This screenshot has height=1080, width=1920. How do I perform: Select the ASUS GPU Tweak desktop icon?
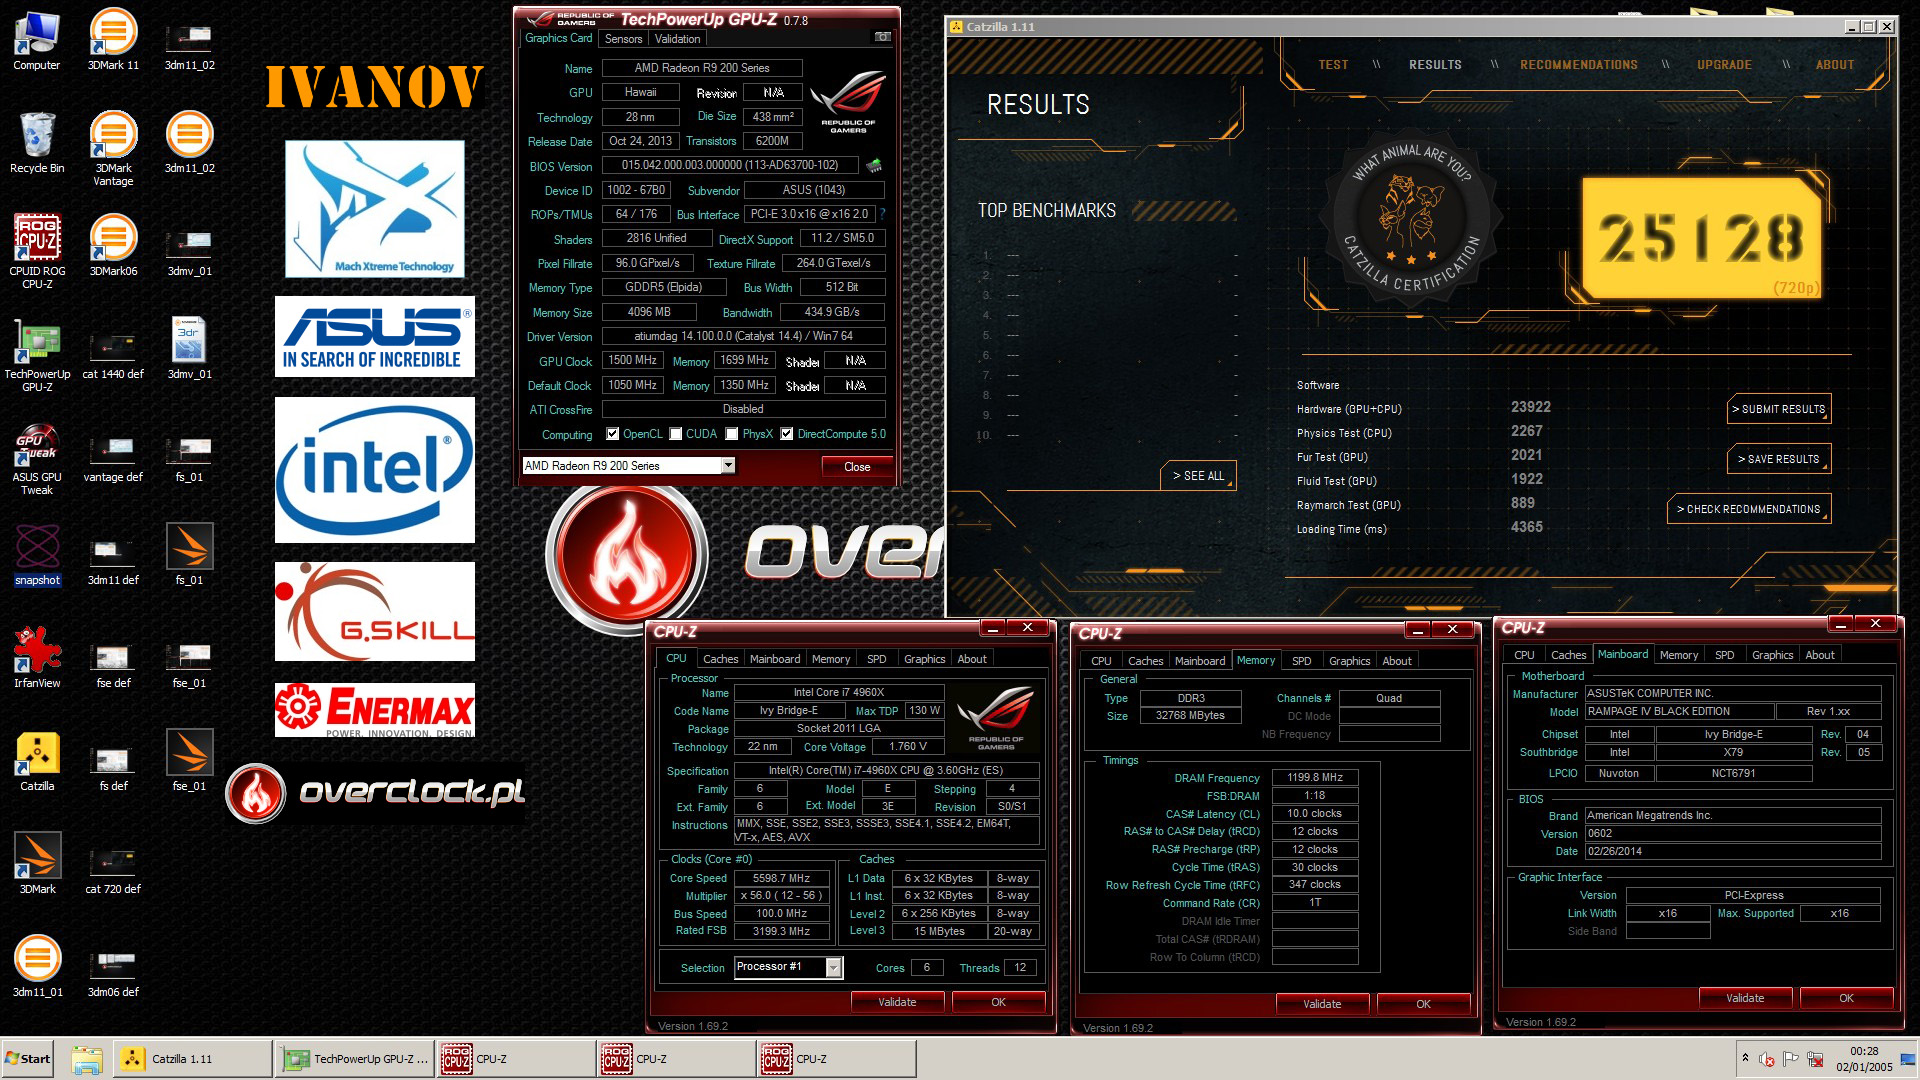coord(37,458)
